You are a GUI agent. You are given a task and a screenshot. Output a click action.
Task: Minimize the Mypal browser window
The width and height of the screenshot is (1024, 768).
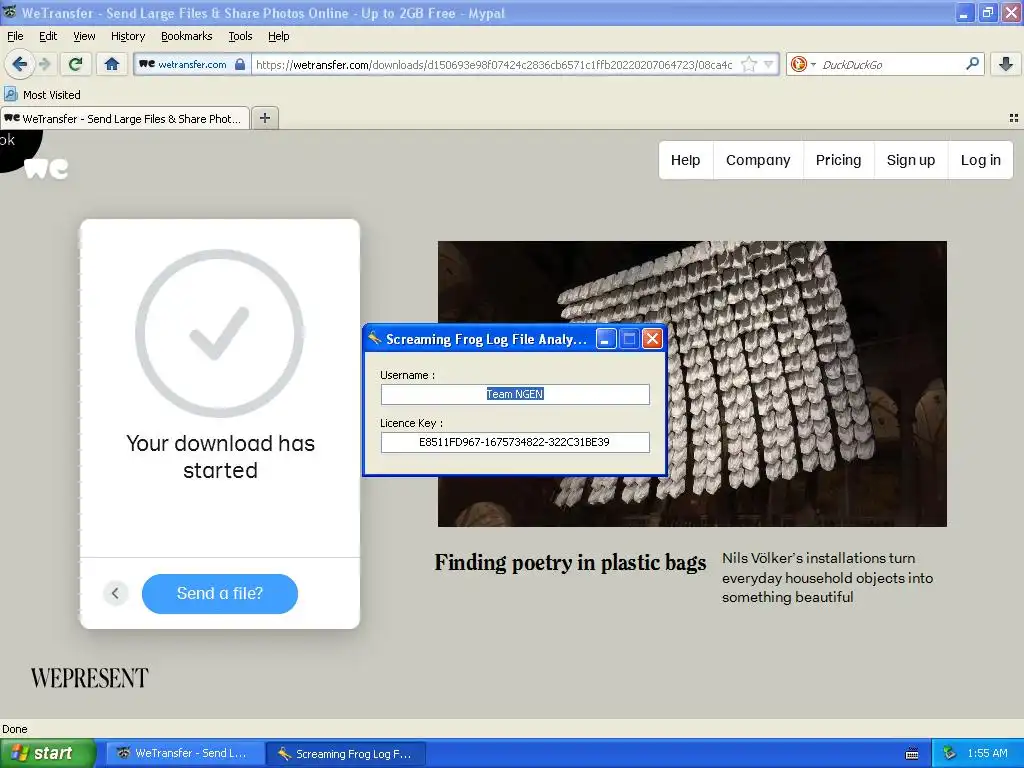coord(965,12)
